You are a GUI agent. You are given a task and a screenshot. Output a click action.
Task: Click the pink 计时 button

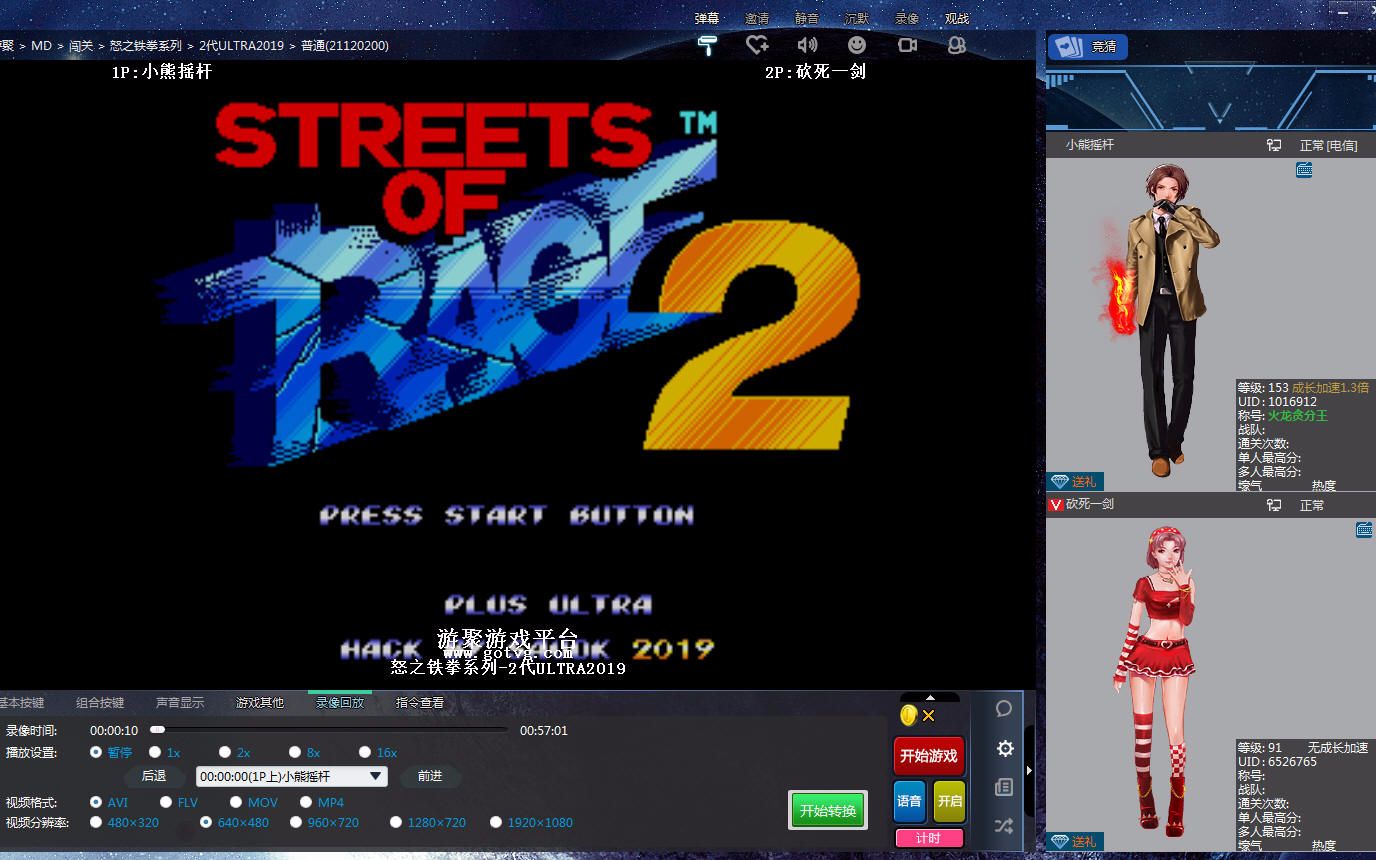929,838
